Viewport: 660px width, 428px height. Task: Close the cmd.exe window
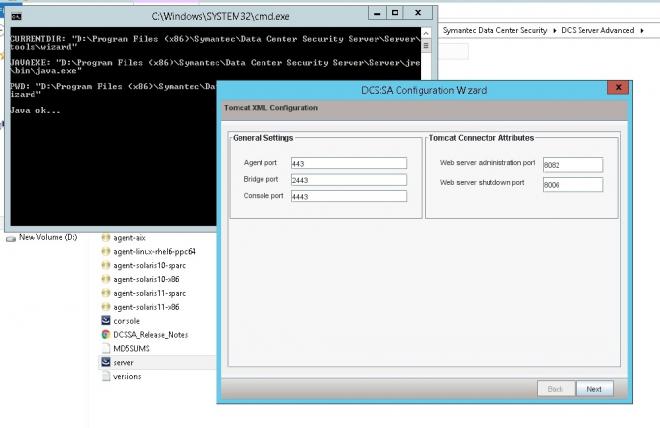tap(418, 13)
